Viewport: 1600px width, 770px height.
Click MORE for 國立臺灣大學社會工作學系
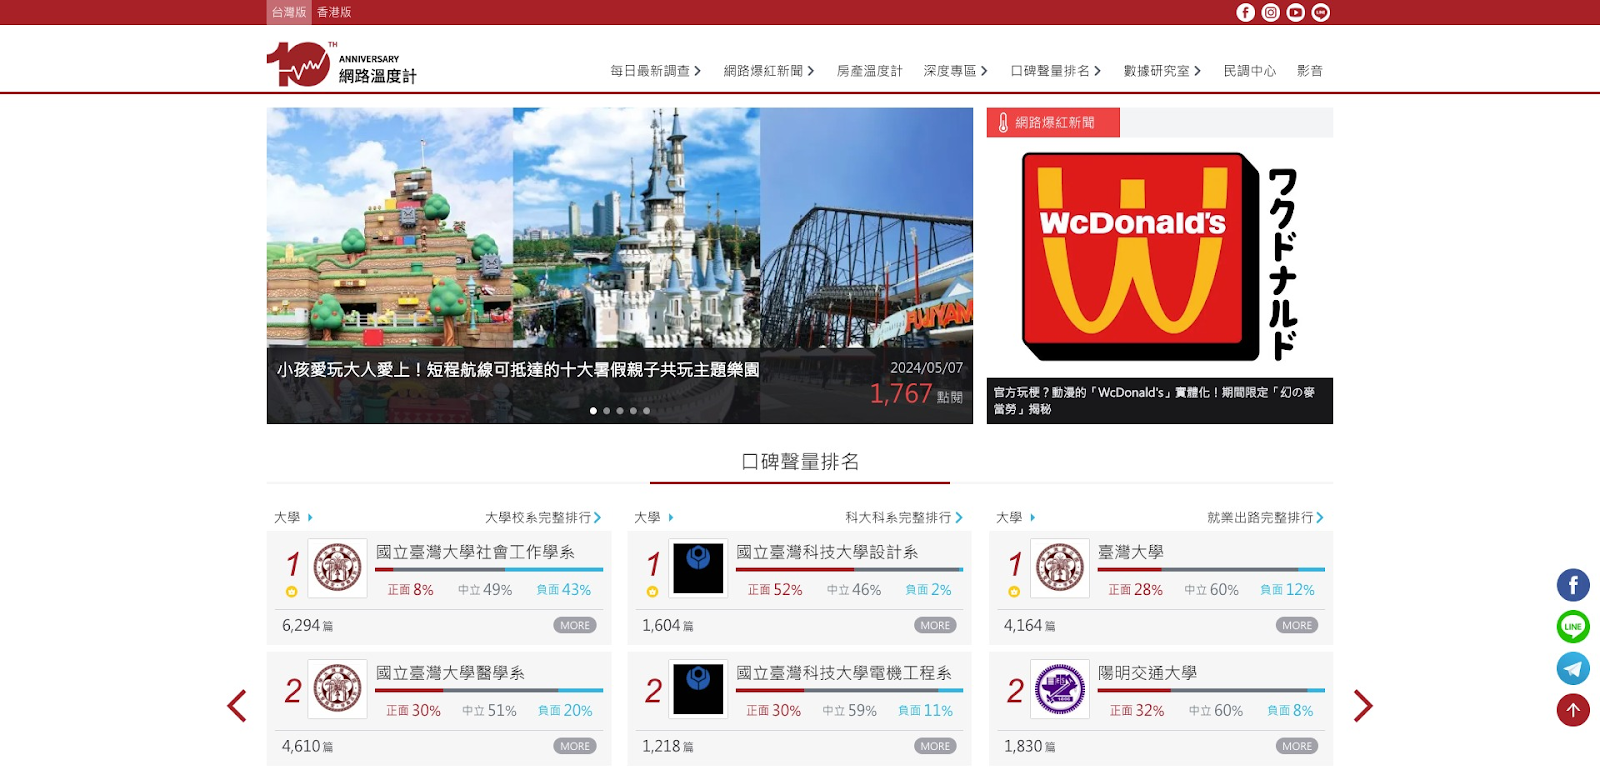click(x=575, y=625)
